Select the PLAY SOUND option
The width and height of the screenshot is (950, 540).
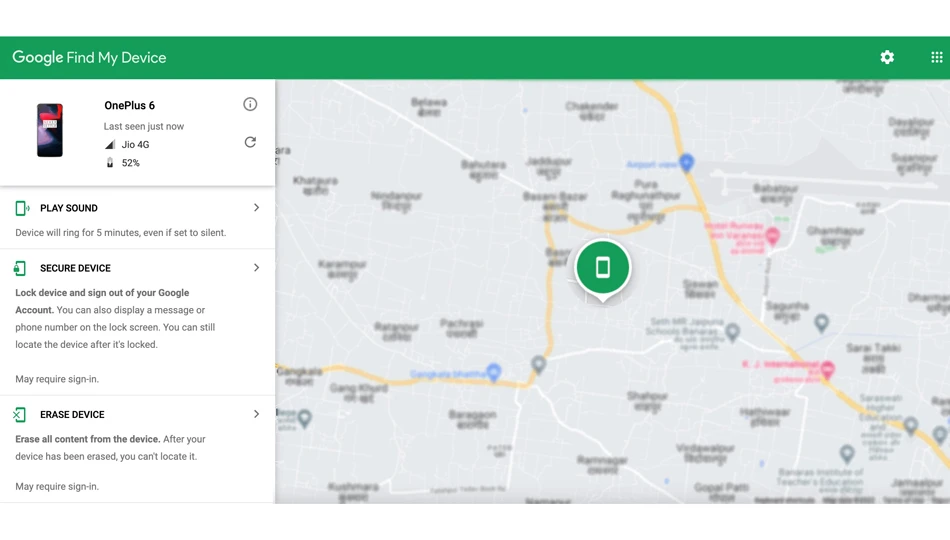click(x=69, y=208)
